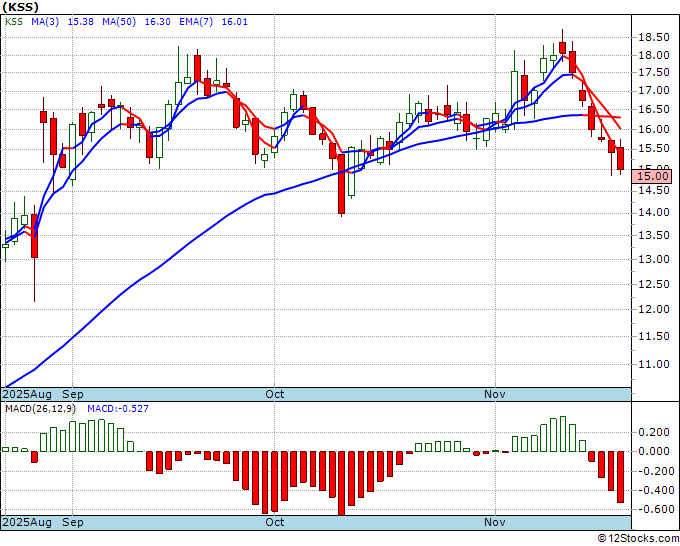The width and height of the screenshot is (680, 546).
Task: Click the 14.50 price axis label
Action: (x=654, y=190)
